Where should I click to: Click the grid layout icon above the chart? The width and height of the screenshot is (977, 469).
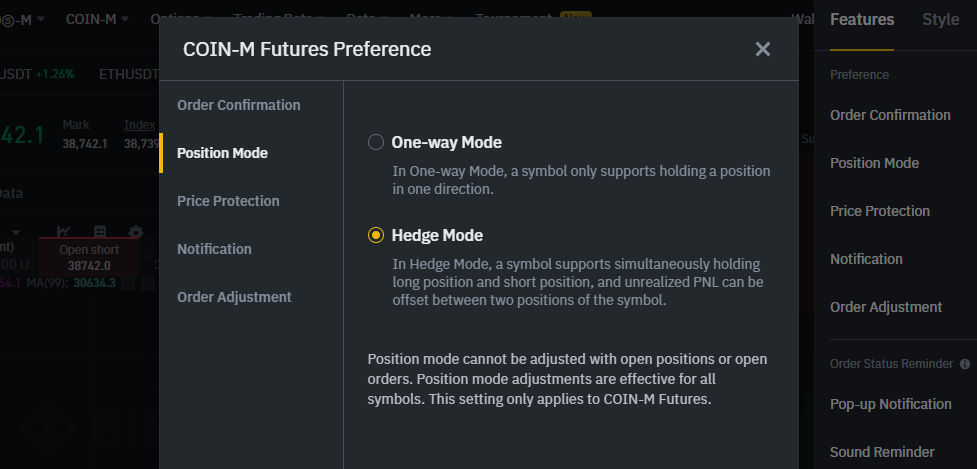100,232
